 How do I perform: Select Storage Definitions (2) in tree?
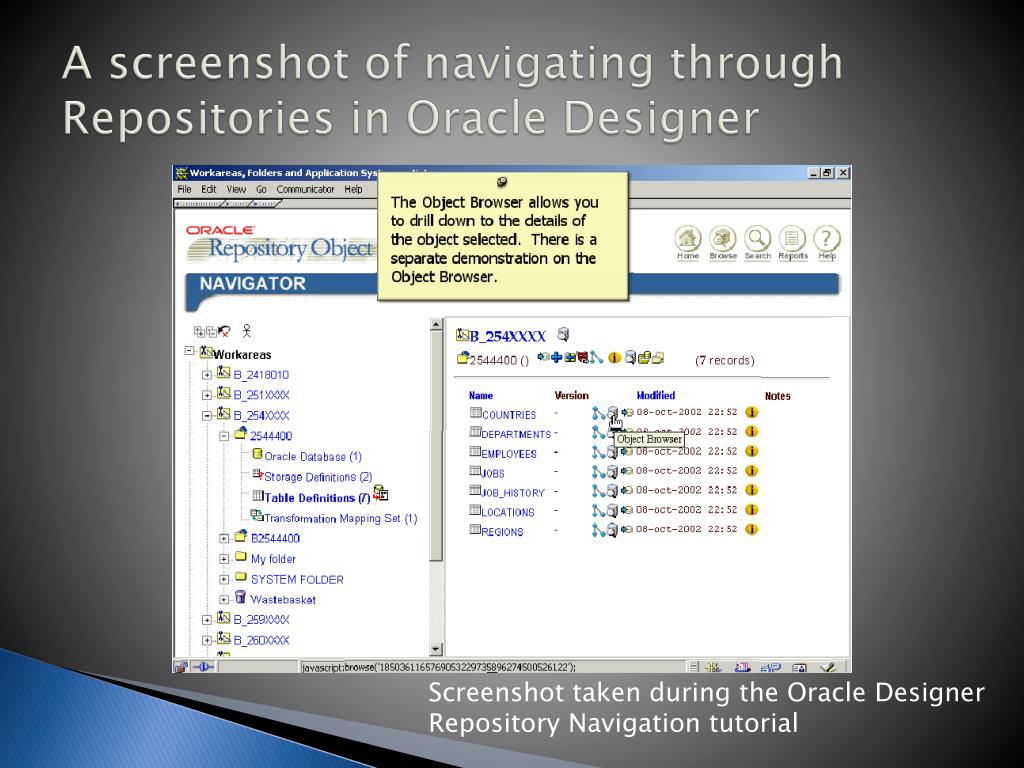[x=318, y=477]
